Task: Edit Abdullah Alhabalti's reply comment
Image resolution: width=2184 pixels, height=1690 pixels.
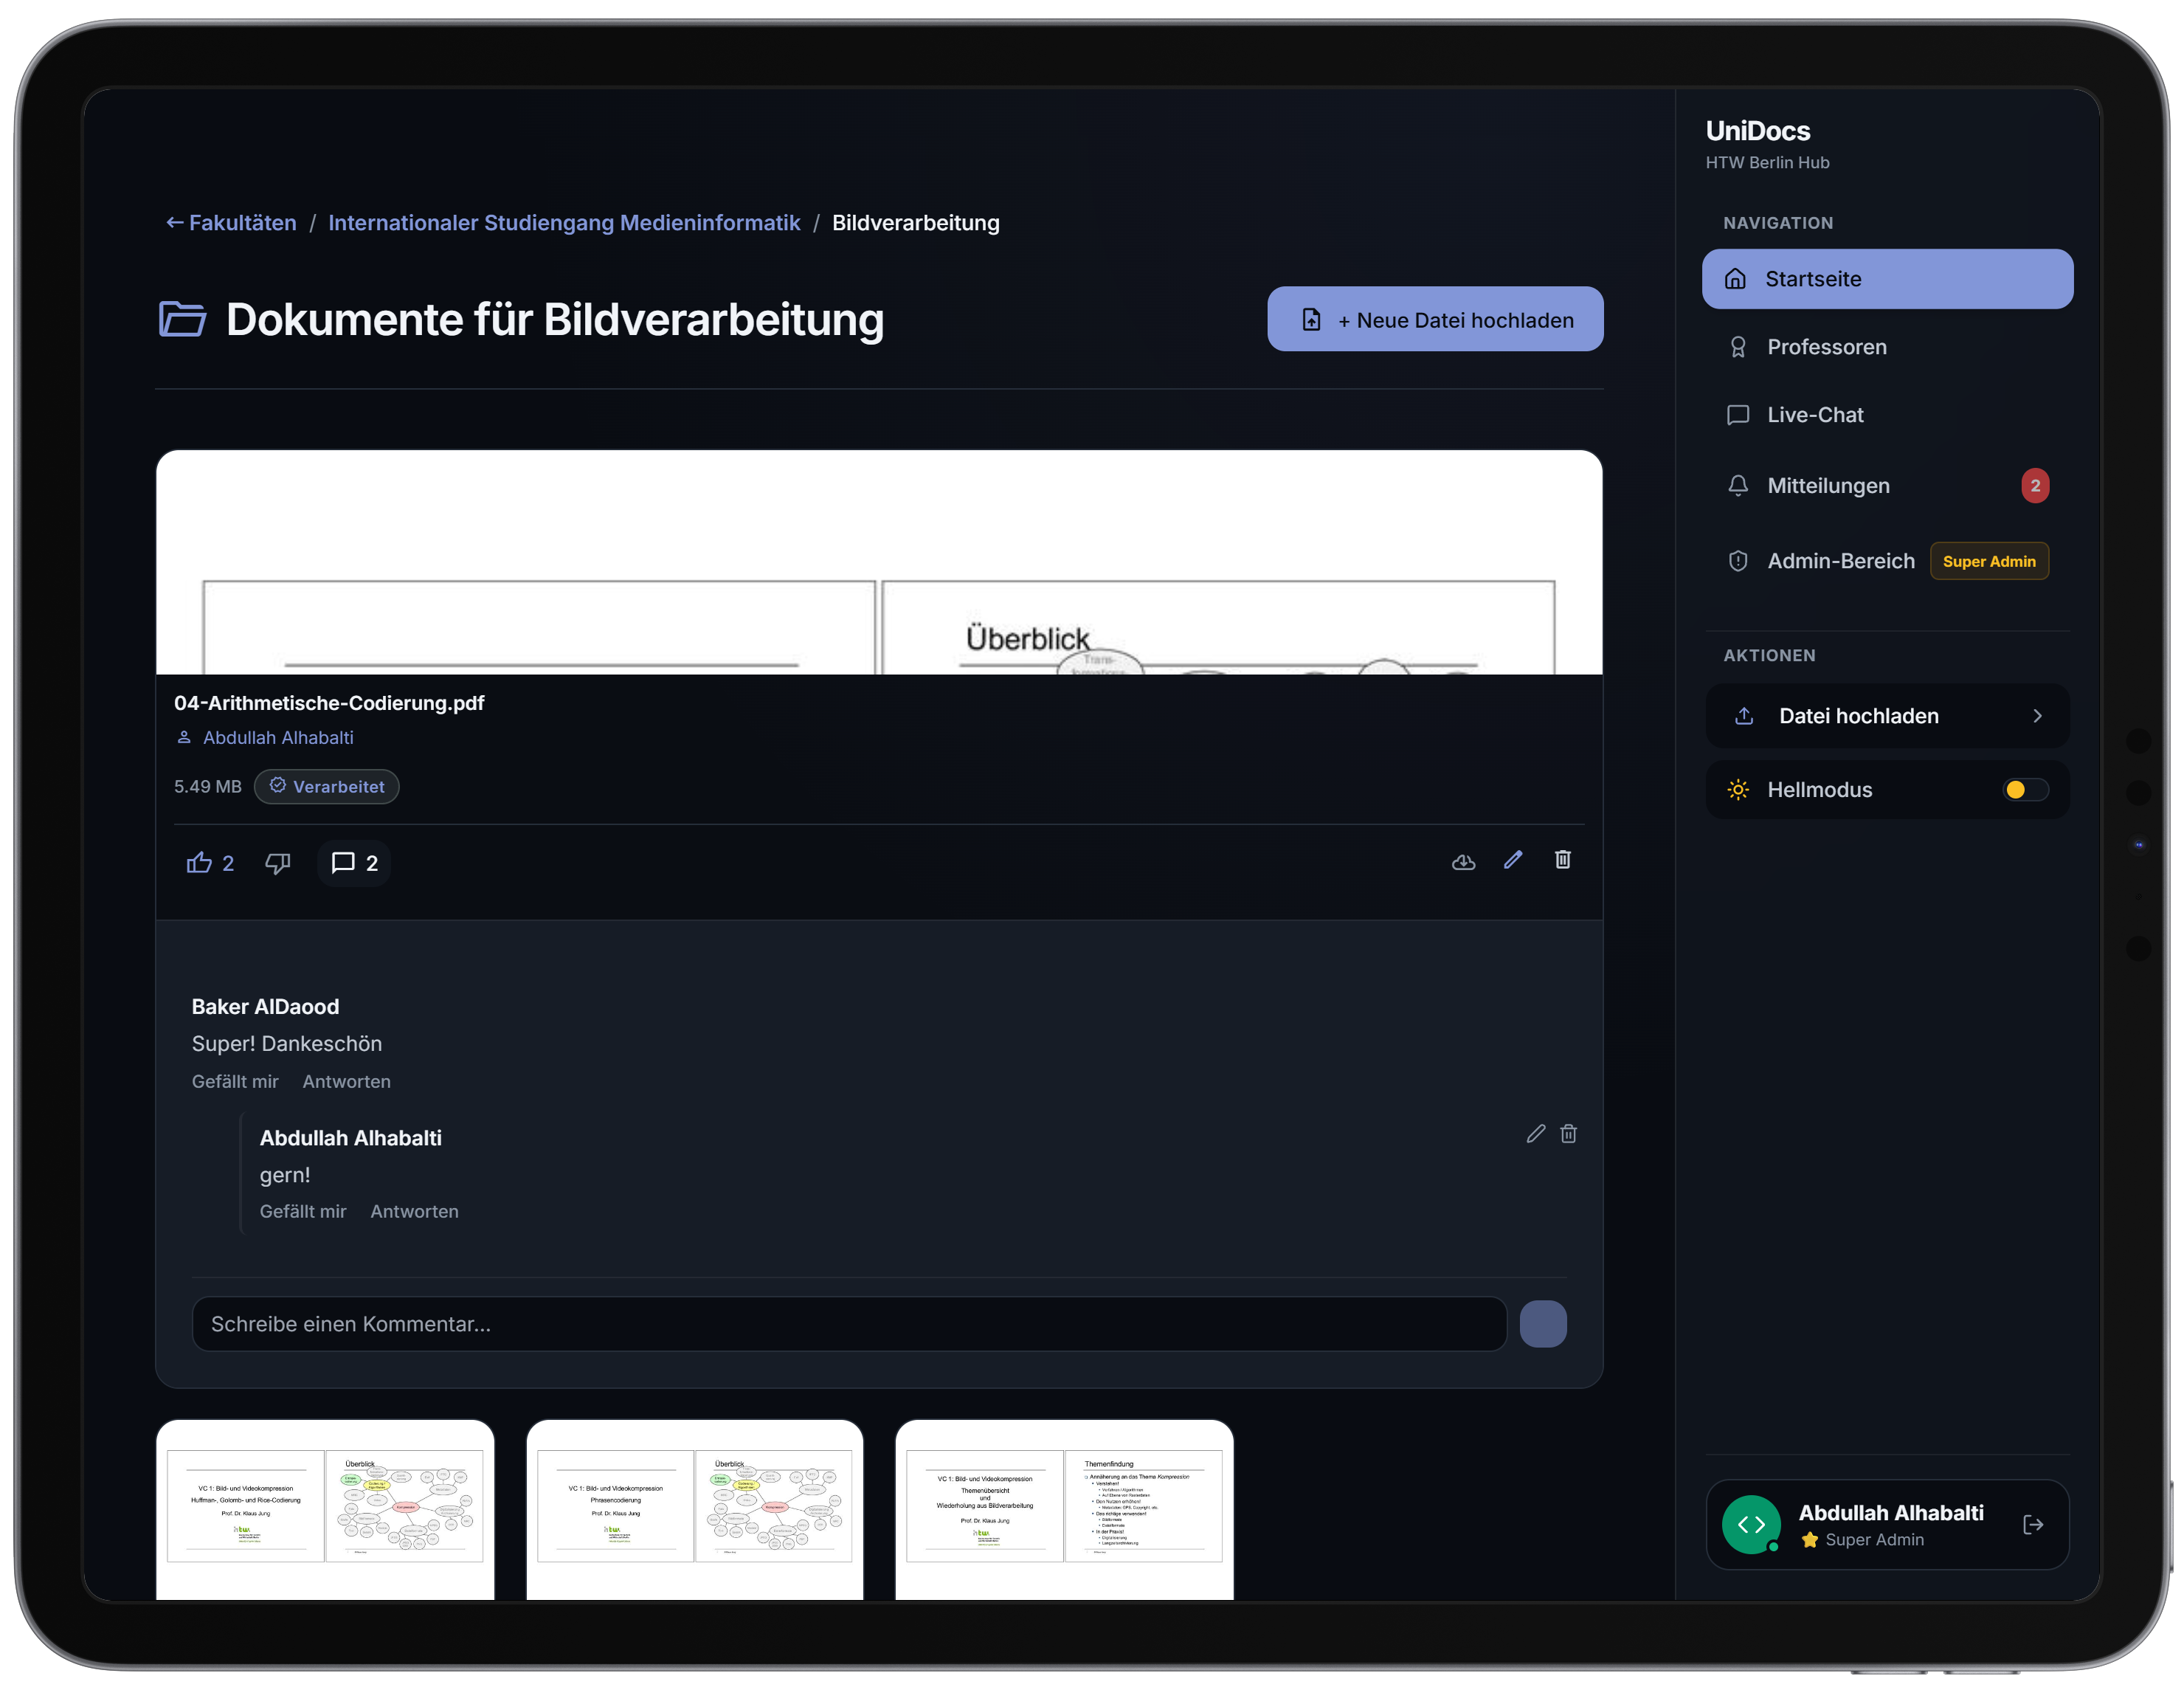Action: click(1536, 1133)
